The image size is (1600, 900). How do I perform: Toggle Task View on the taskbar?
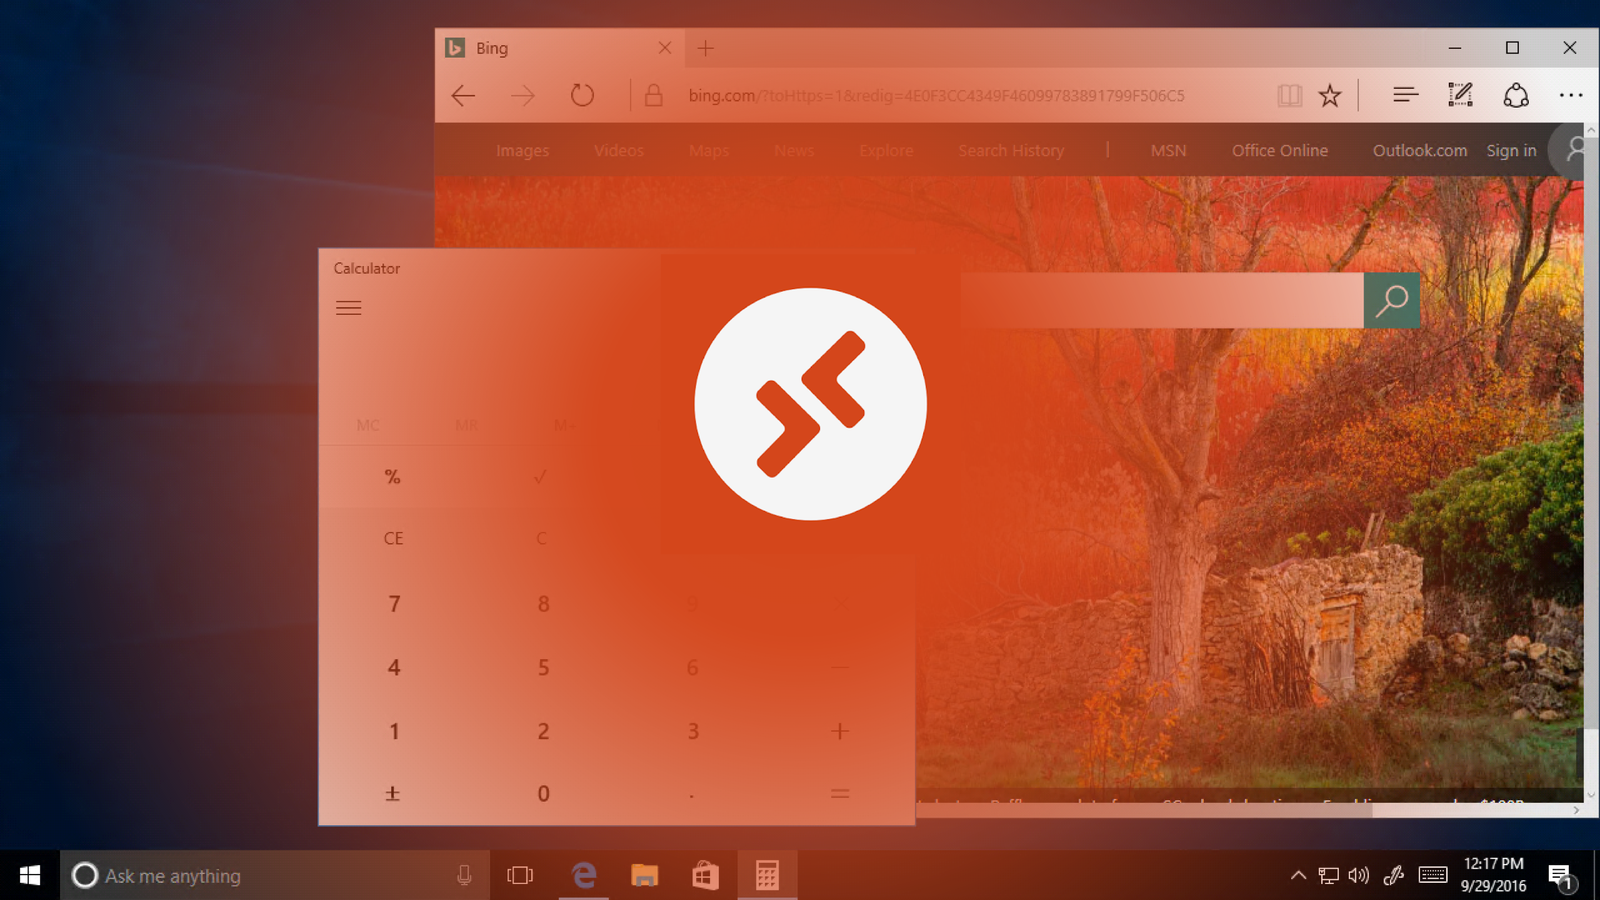tap(522, 875)
